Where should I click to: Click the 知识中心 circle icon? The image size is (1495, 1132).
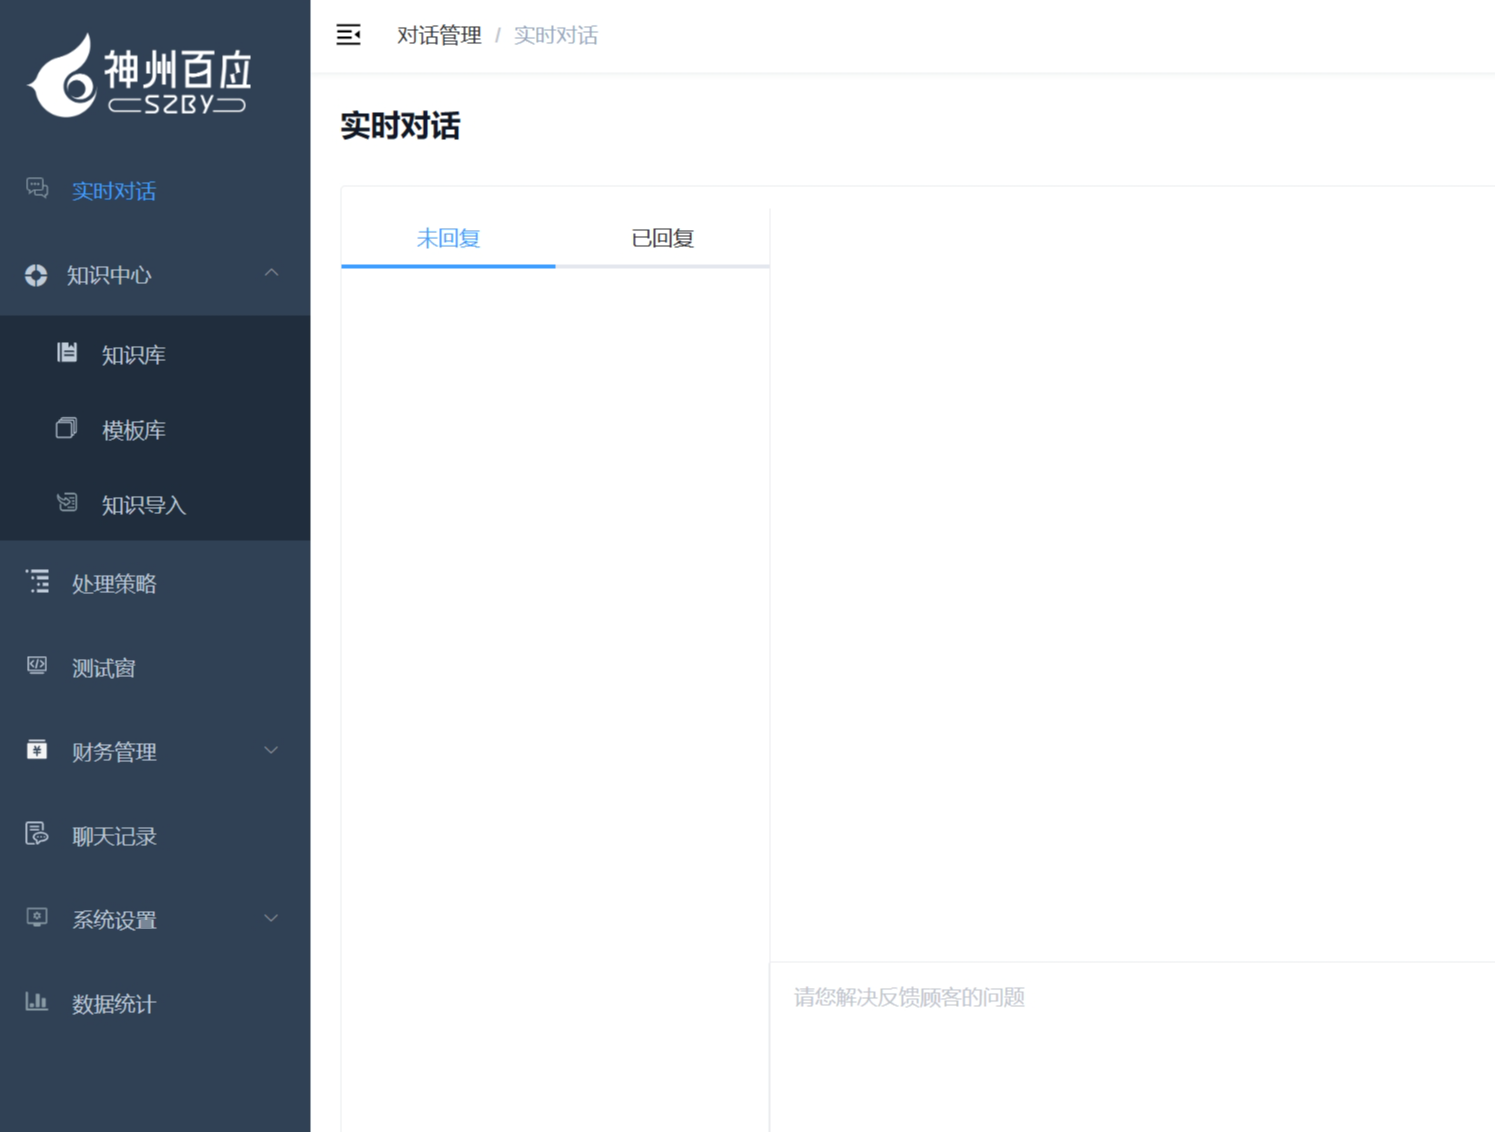tap(36, 275)
